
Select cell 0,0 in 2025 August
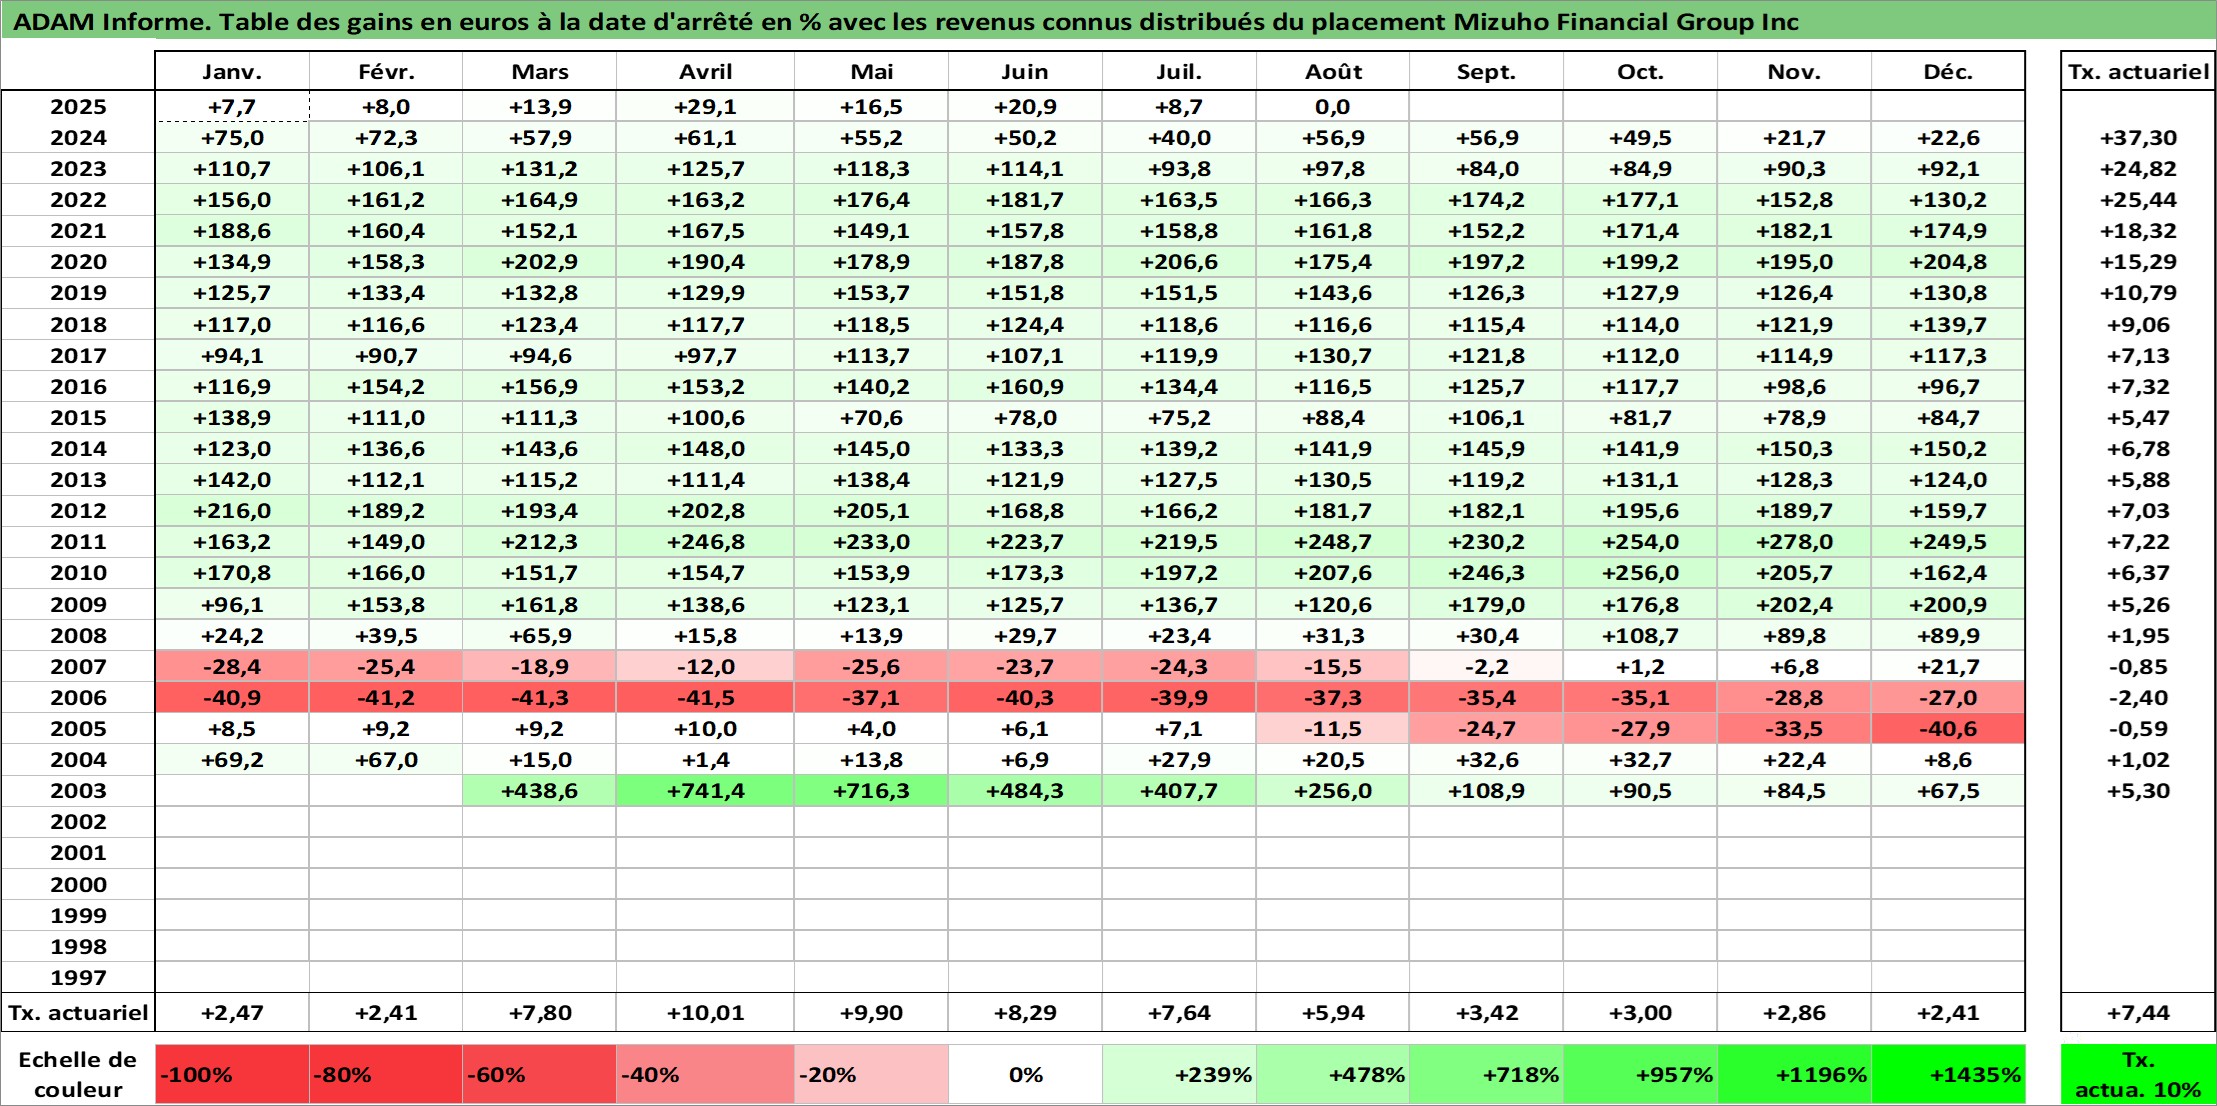click(1333, 107)
